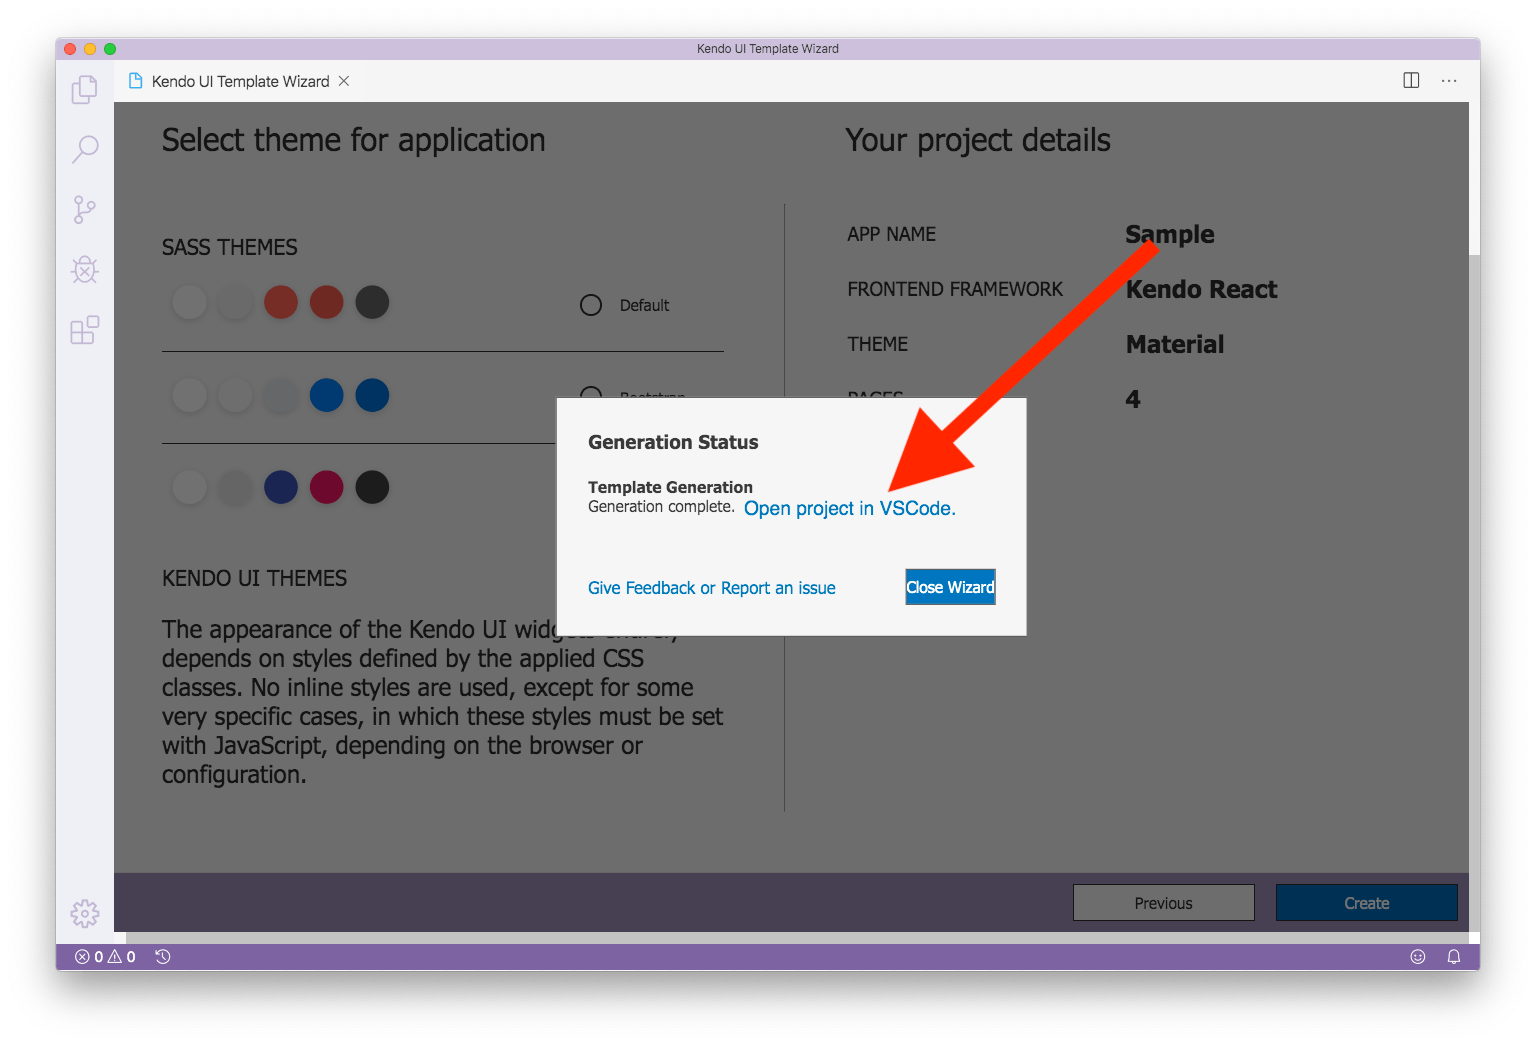Click the 'SASS THEMES' heading
Viewport: 1536px width, 1045px height.
click(x=230, y=247)
